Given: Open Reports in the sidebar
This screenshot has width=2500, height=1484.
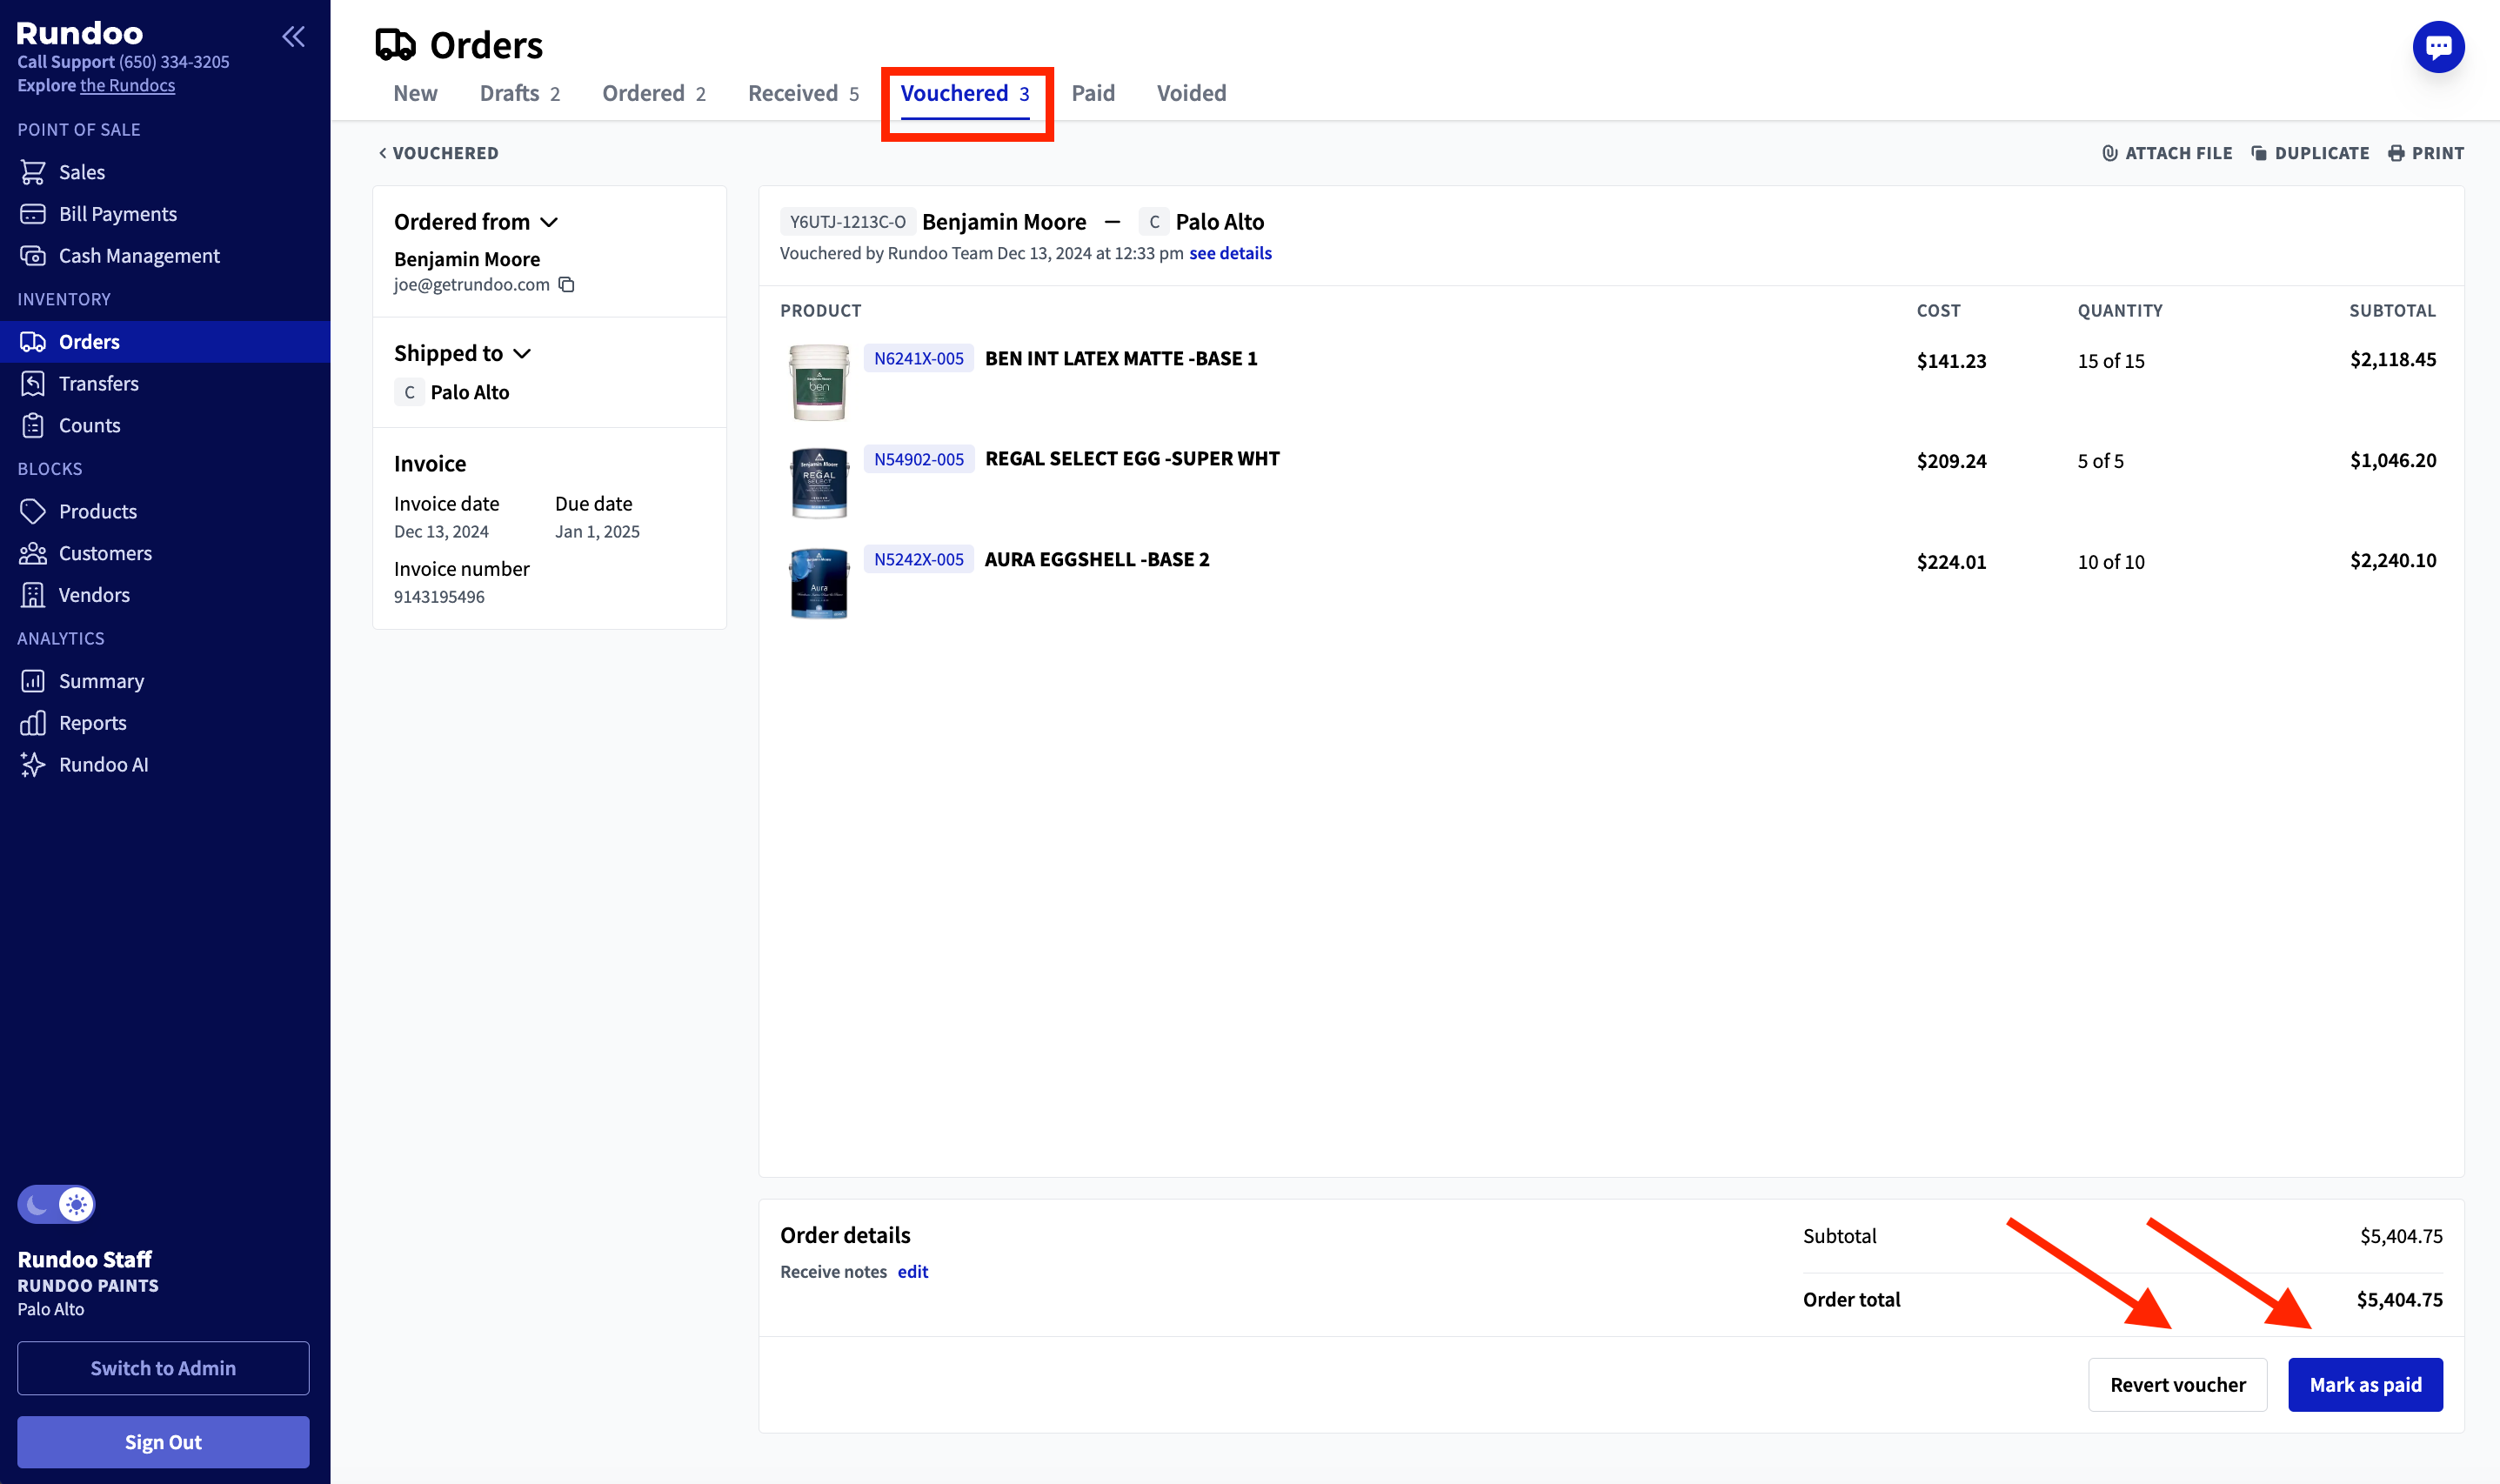Looking at the screenshot, I should click(x=165, y=723).
